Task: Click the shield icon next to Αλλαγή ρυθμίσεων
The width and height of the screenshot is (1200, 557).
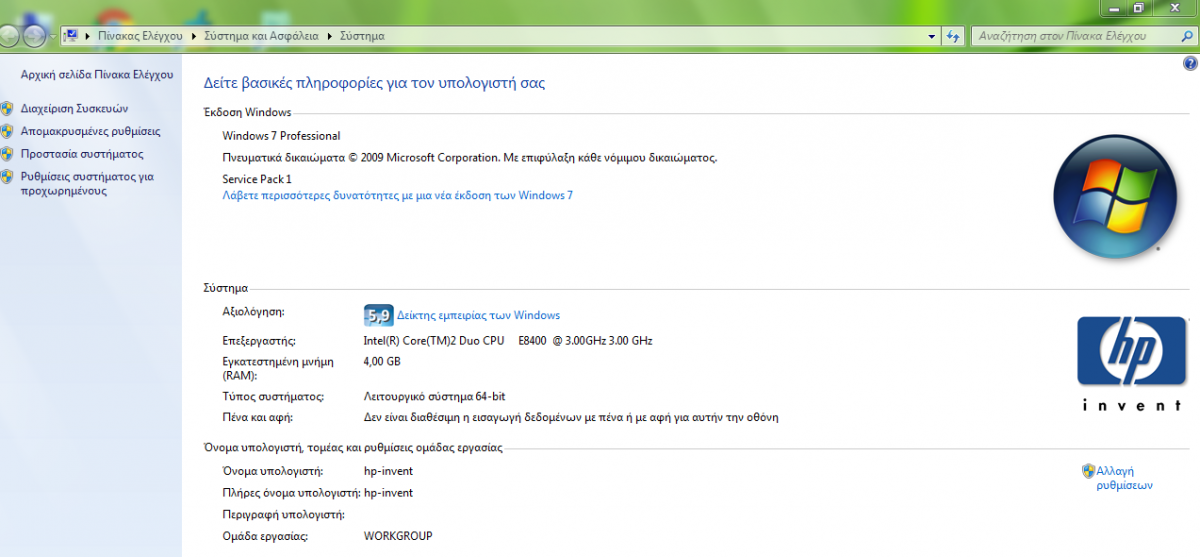Action: (x=1088, y=470)
